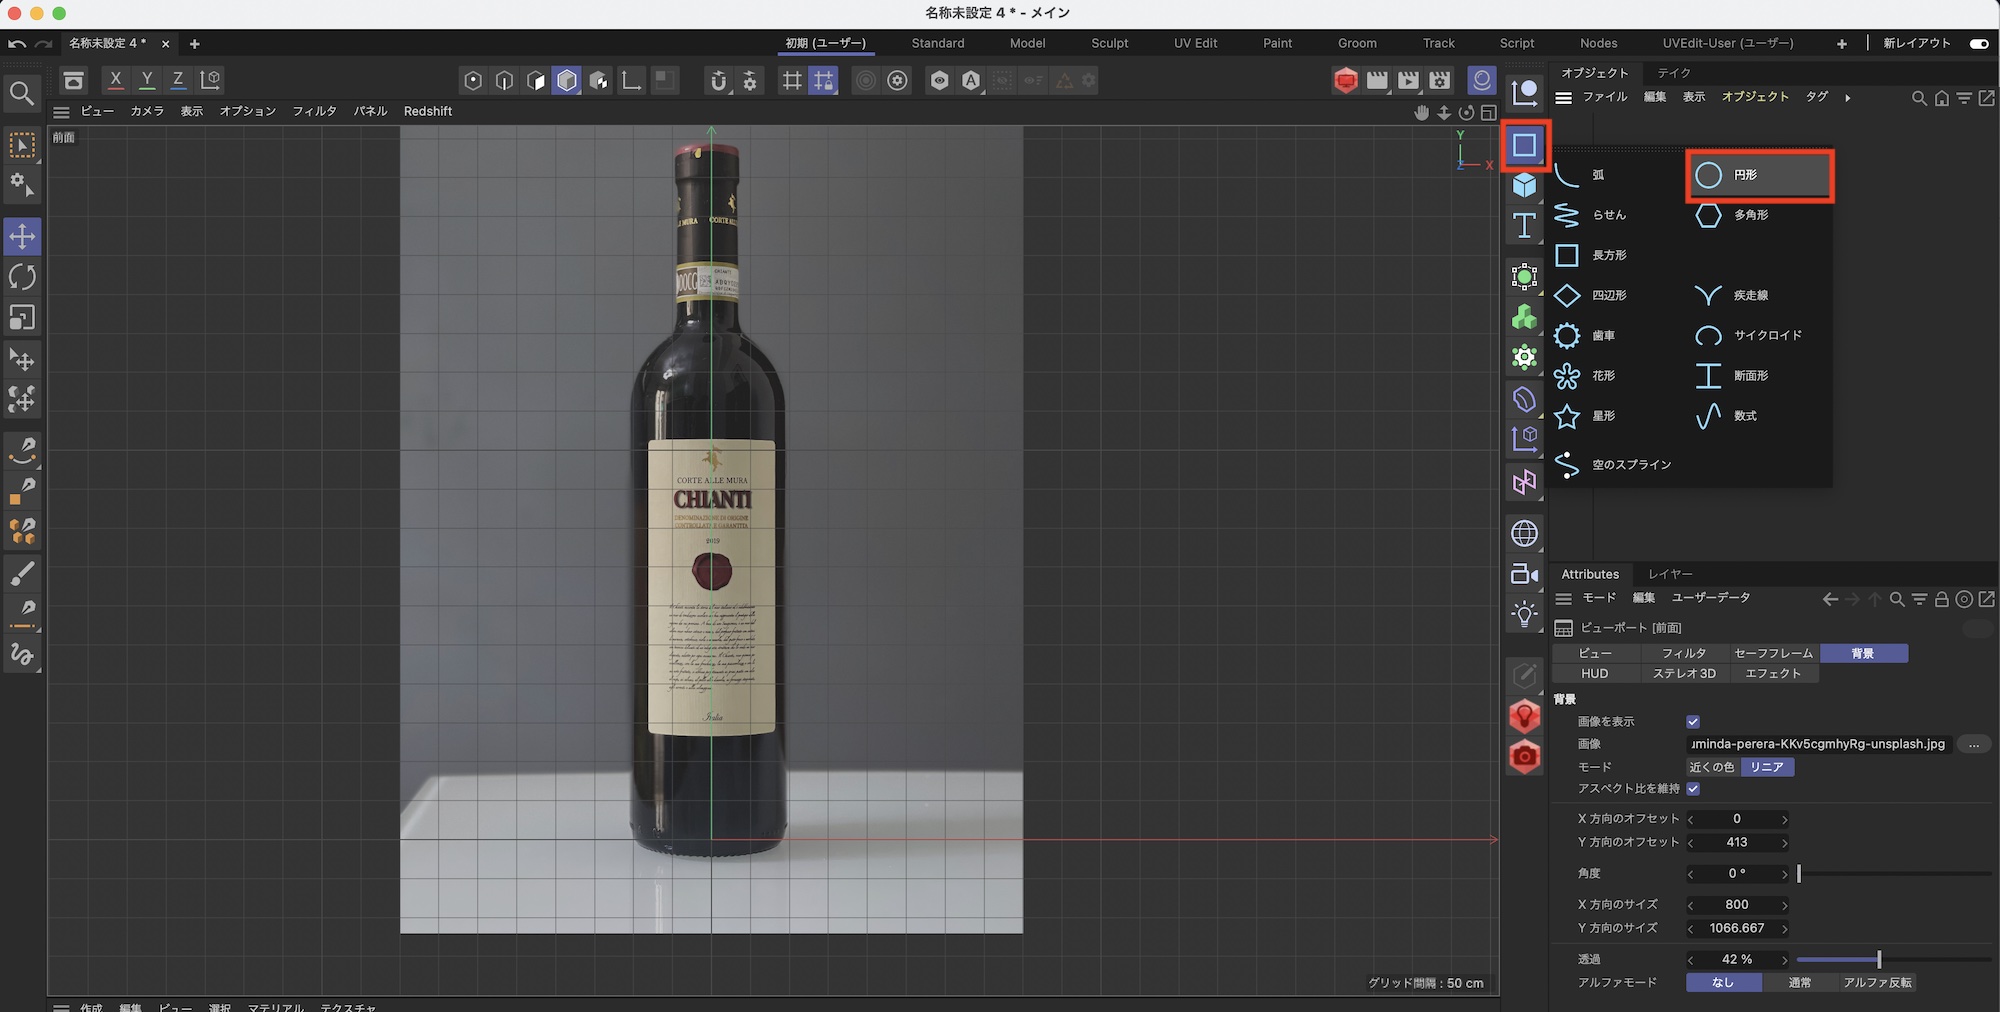
Task: Click the red Render View button
Action: [x=1345, y=80]
